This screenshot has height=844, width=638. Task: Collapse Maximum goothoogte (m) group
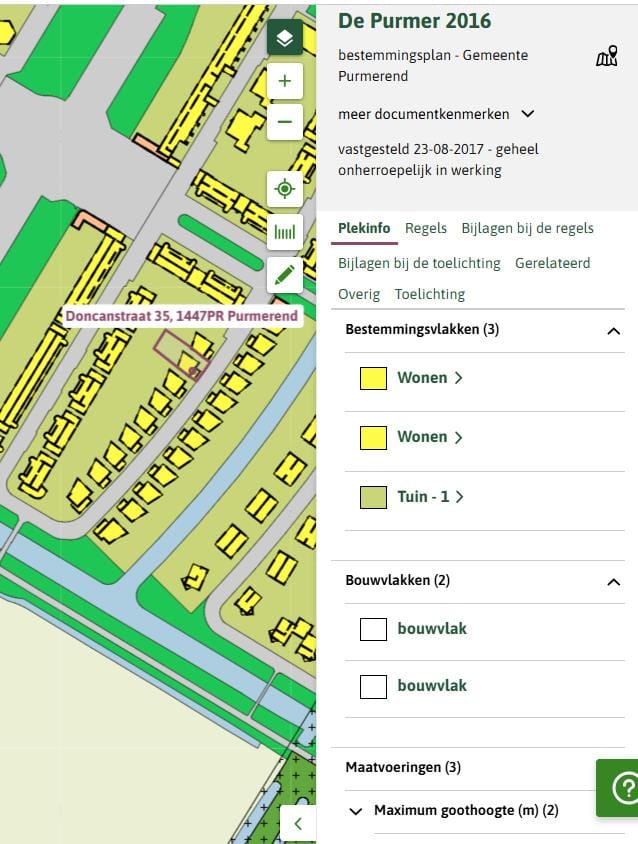pos(356,811)
